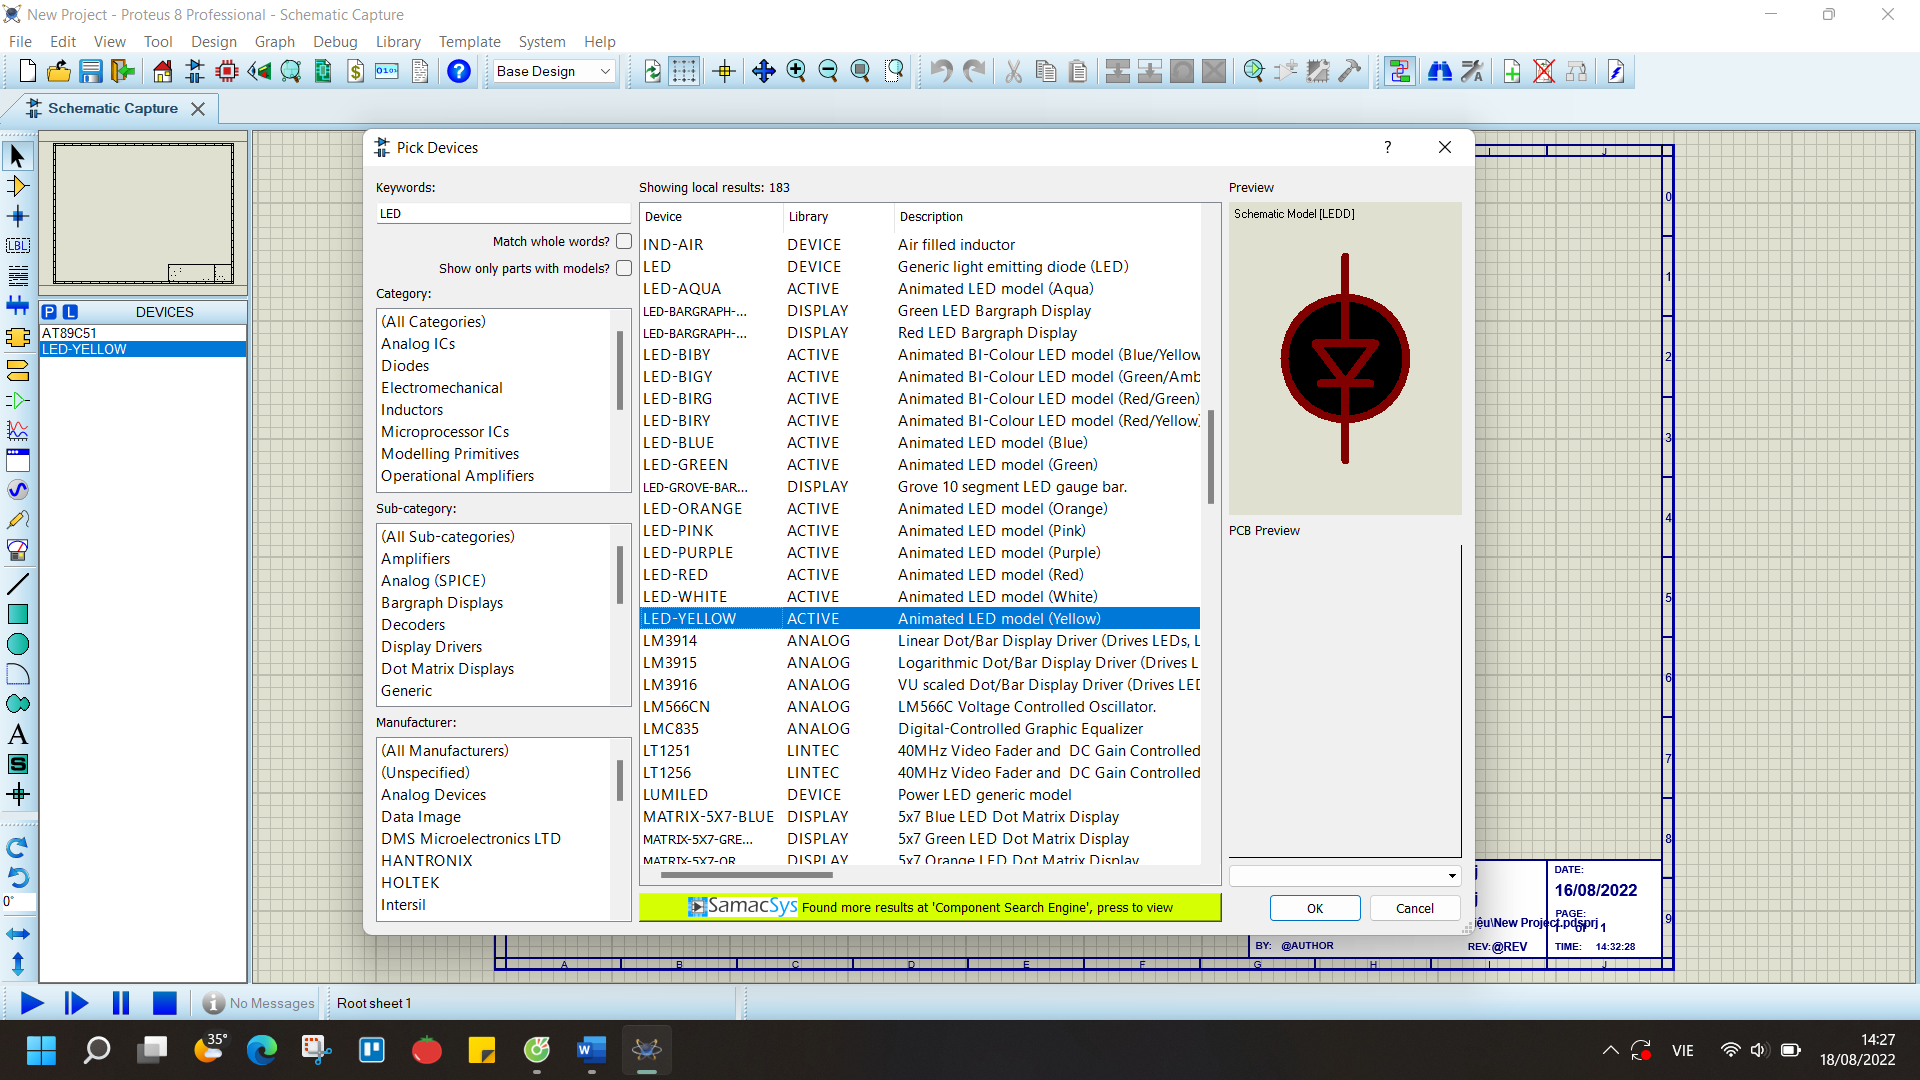The width and height of the screenshot is (1920, 1080).
Task: Click the Keywords field containing LED
Action: point(504,213)
